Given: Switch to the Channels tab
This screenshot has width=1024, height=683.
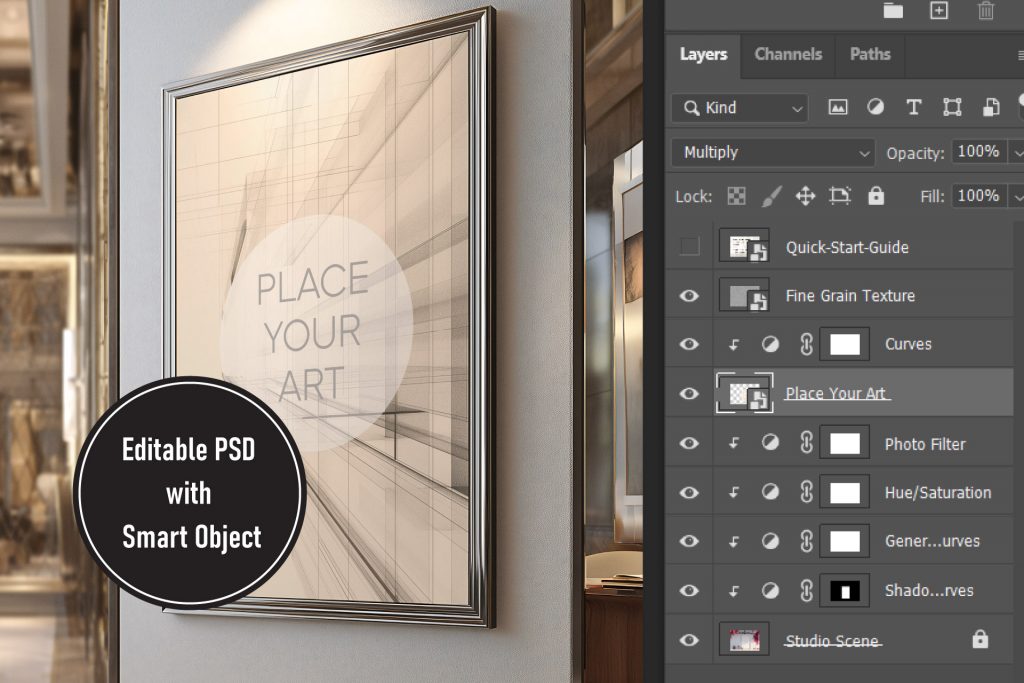Looking at the screenshot, I should click(788, 54).
